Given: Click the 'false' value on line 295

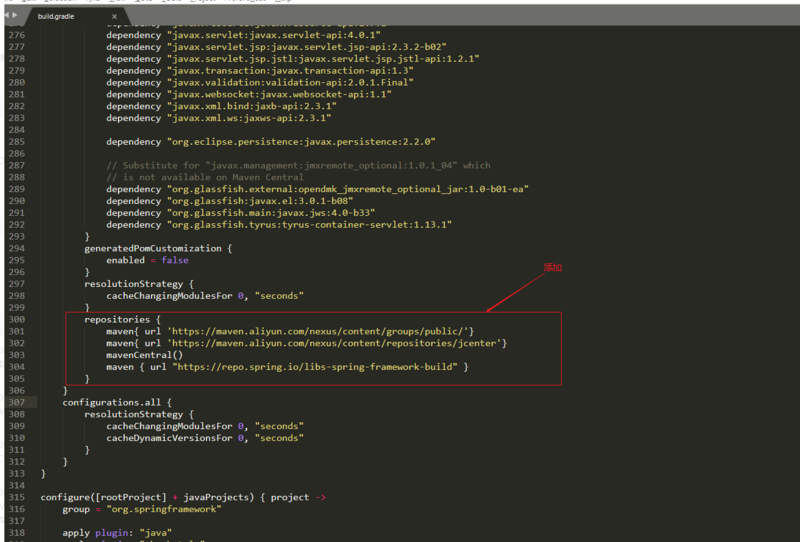Looking at the screenshot, I should pos(175,260).
